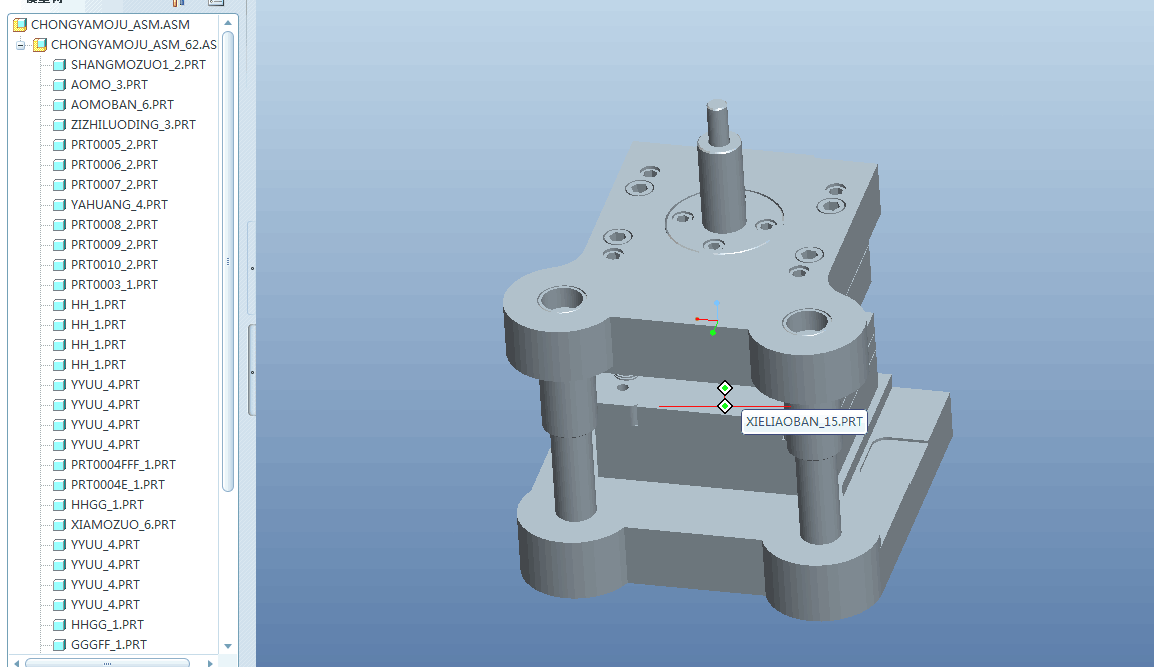Screen dimensions: 1154x667
Task: Click the assembly icon beside CHONGYAMOJU_ASM.ASM
Action: (20, 24)
